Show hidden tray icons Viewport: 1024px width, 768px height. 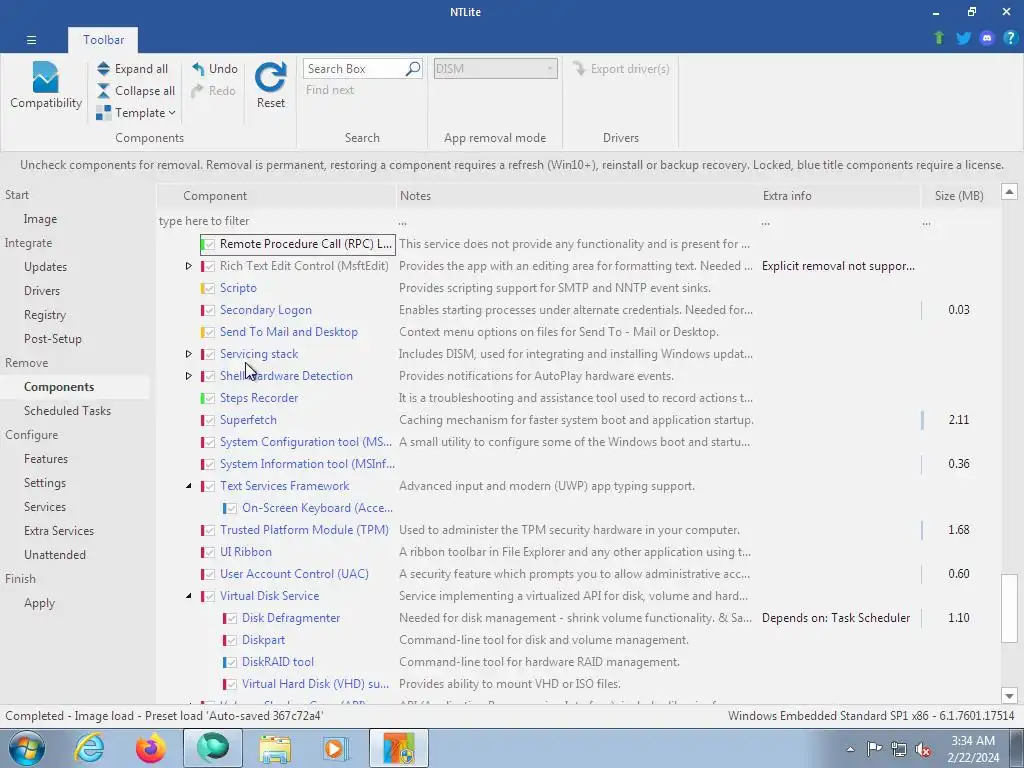[850, 749]
